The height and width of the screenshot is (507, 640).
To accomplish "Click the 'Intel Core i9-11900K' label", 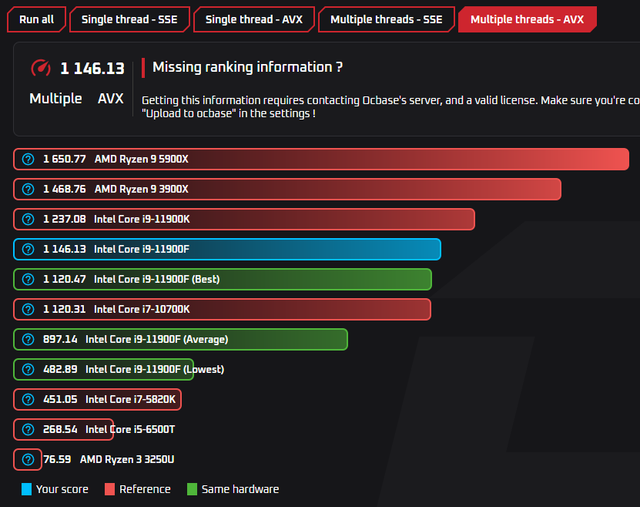I will coord(142,219).
